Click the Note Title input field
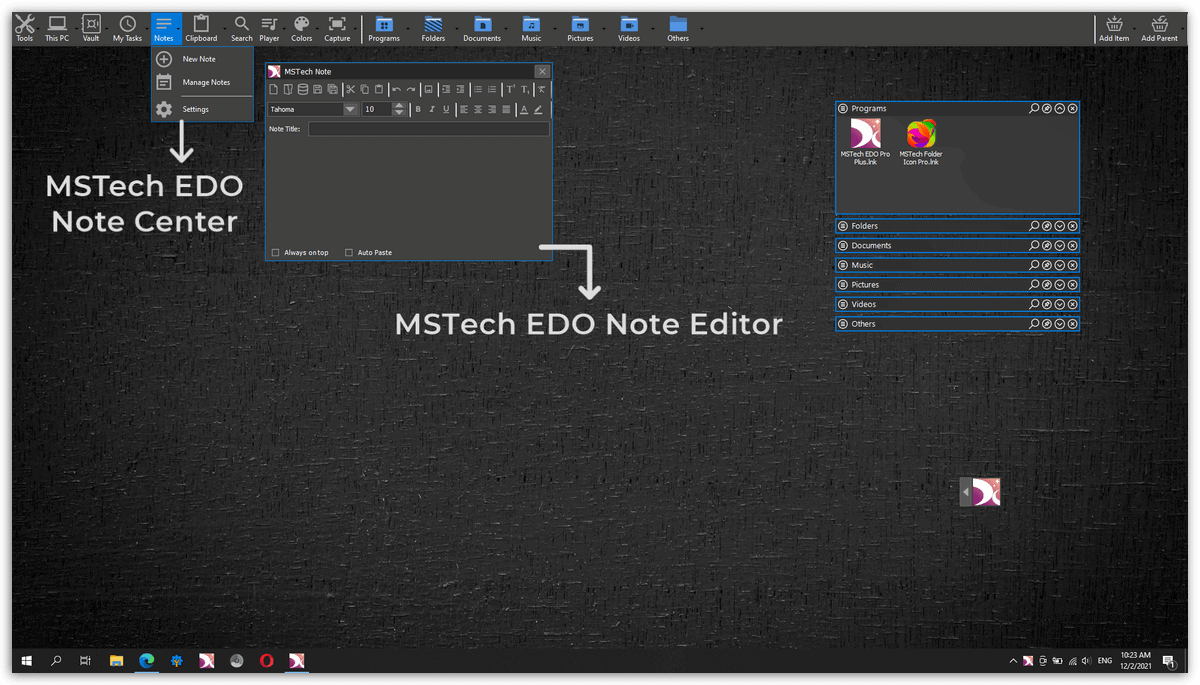Screen dimensions: 1200x685 (429, 129)
